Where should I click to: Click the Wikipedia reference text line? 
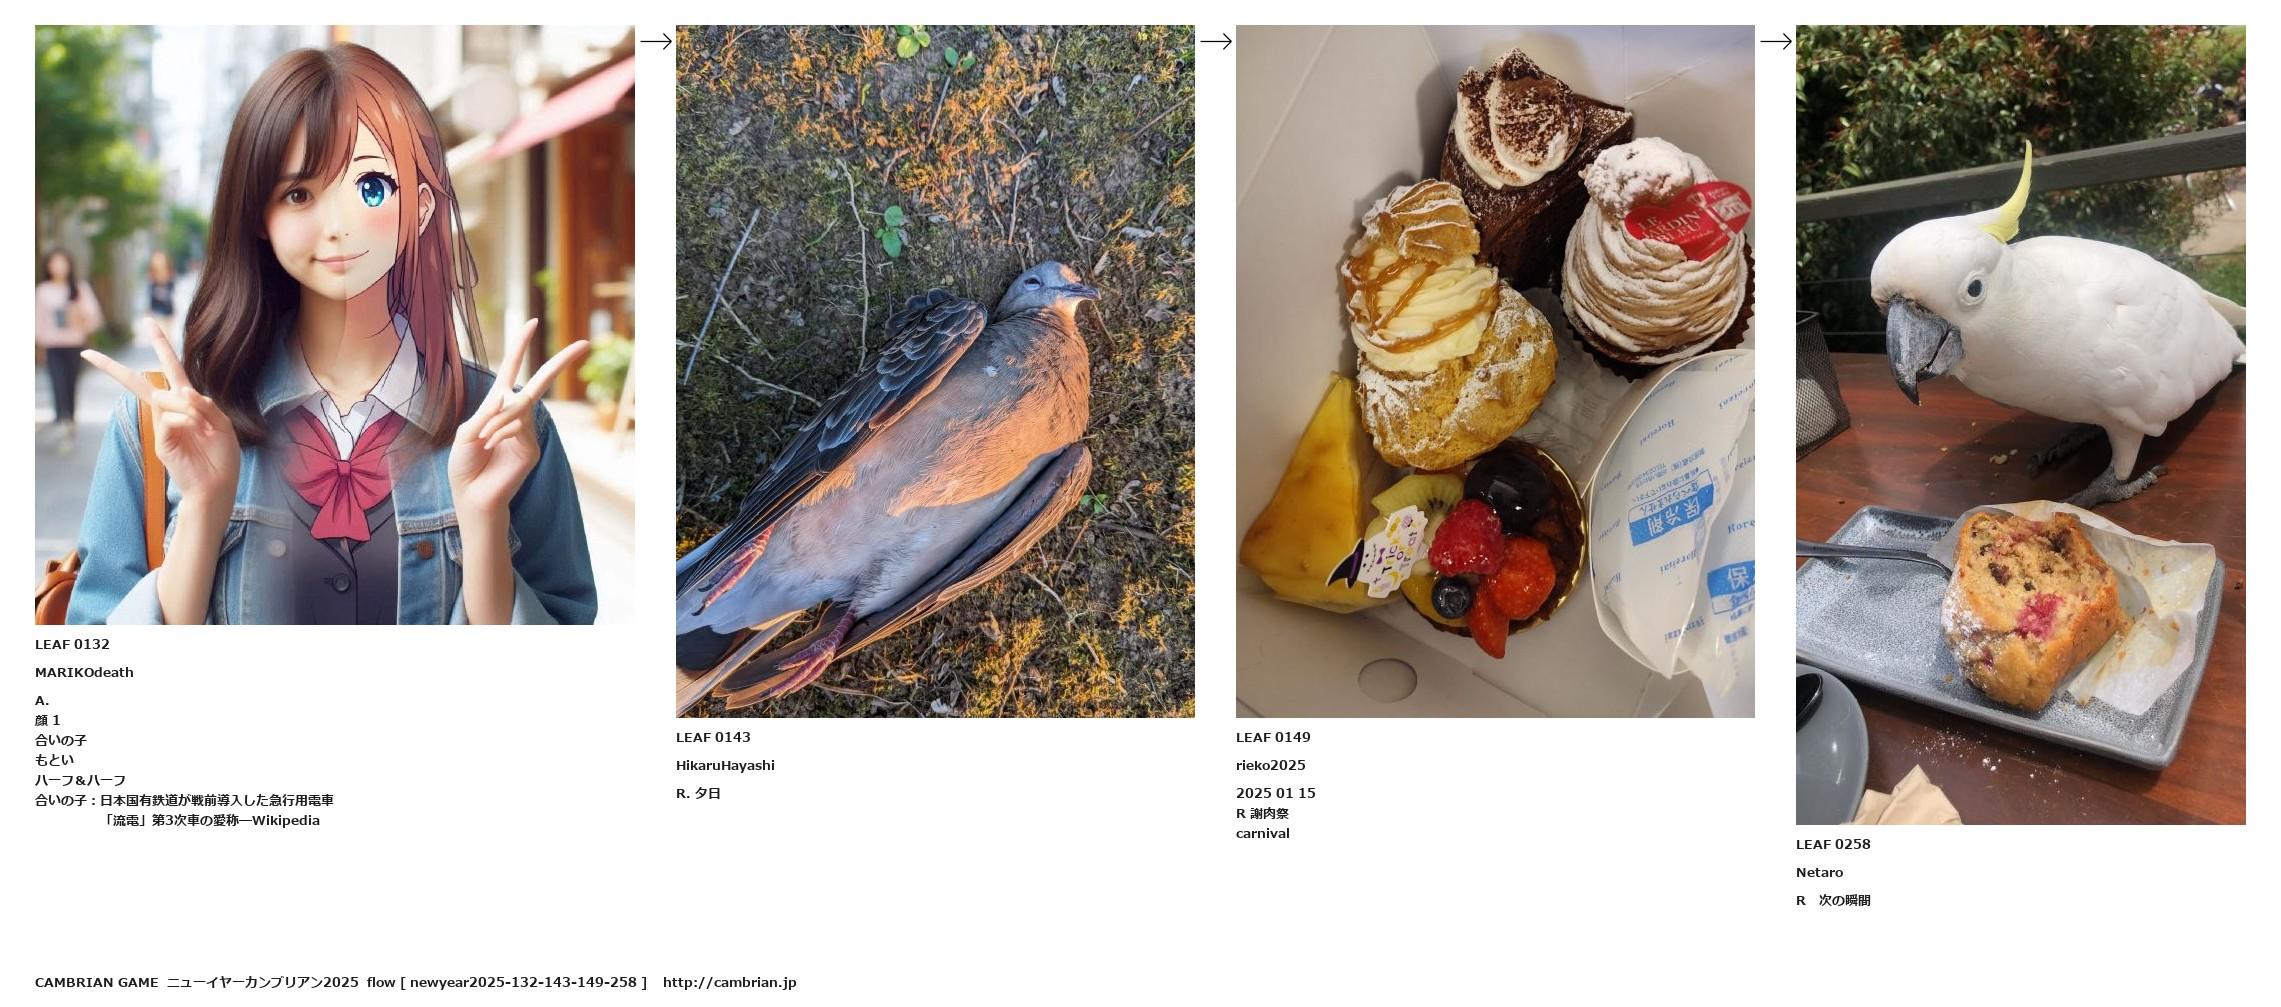point(211,820)
